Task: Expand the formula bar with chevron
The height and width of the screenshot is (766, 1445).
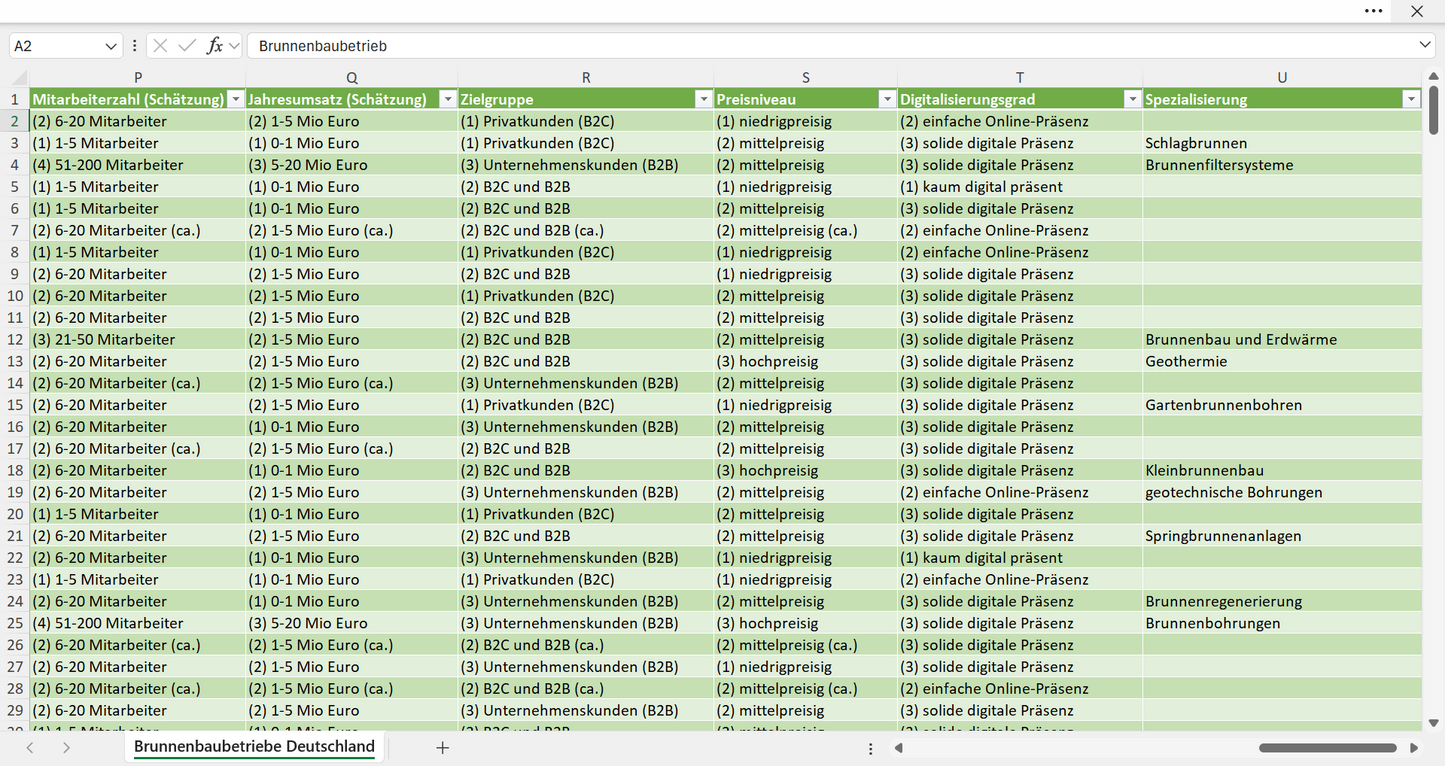Action: [x=1425, y=46]
